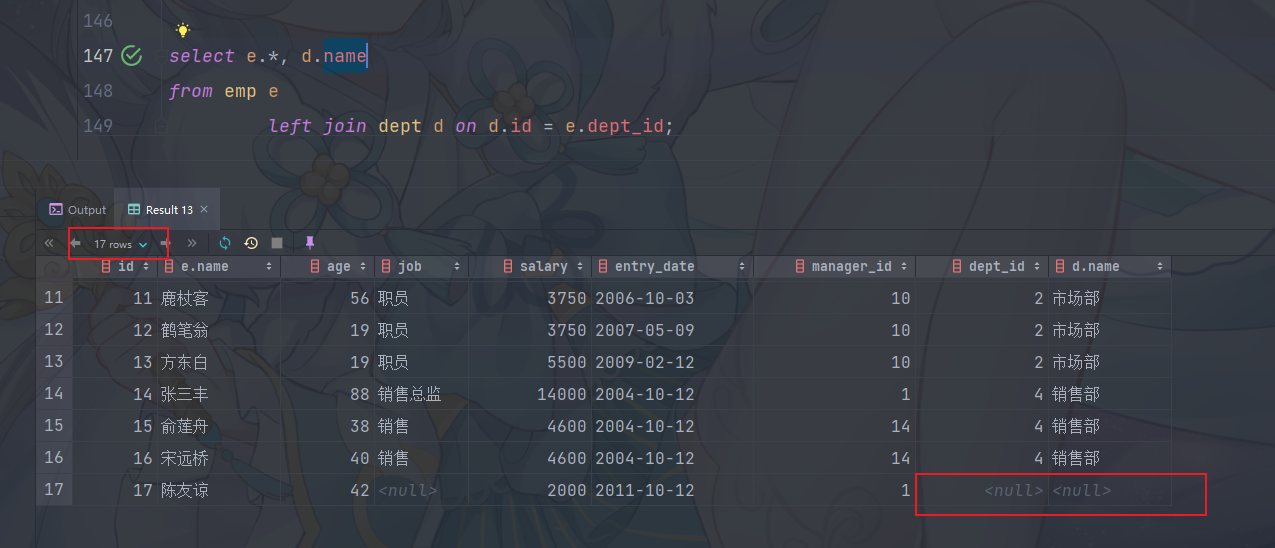Click the job cell 销售总监
The width and height of the screenshot is (1275, 548).
click(x=410, y=394)
